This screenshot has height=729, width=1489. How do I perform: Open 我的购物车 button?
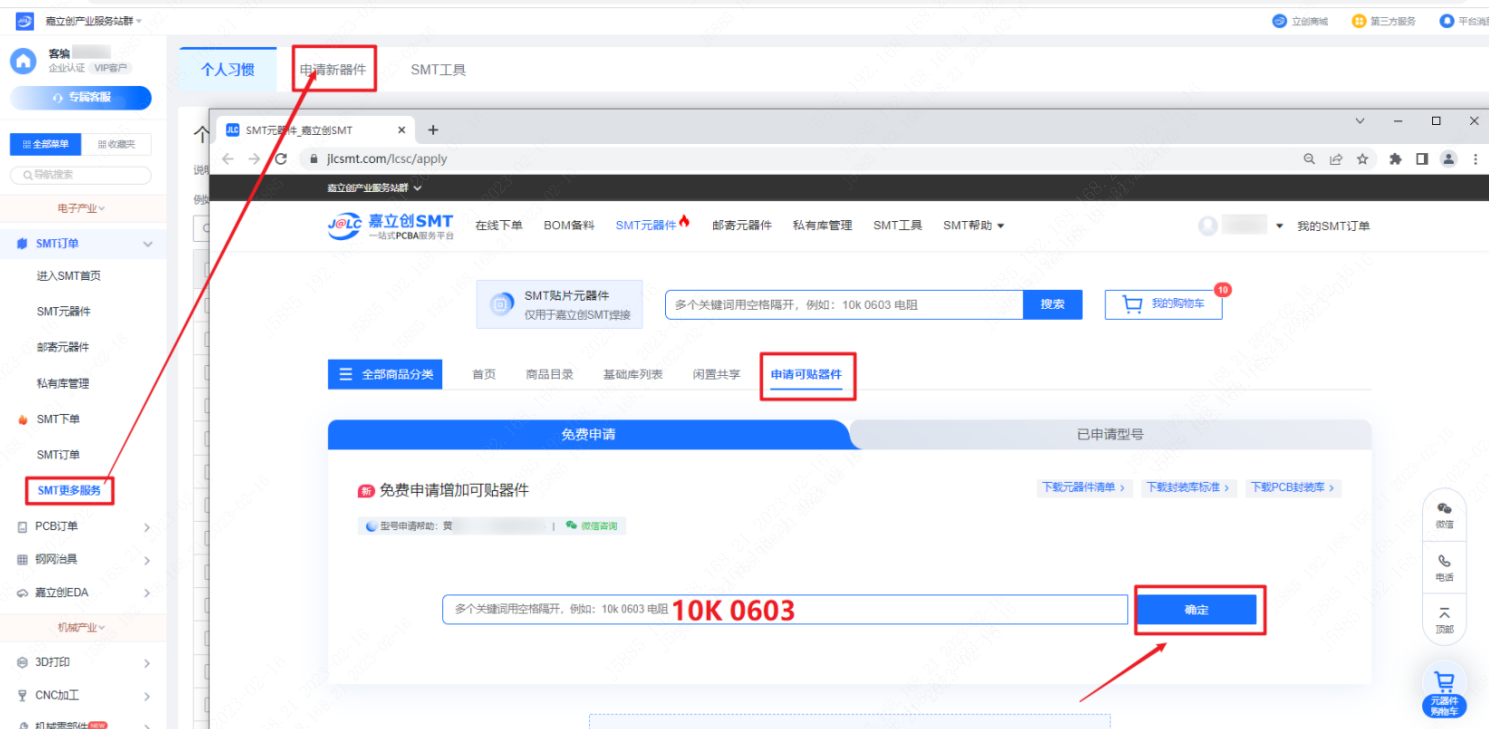(1163, 304)
